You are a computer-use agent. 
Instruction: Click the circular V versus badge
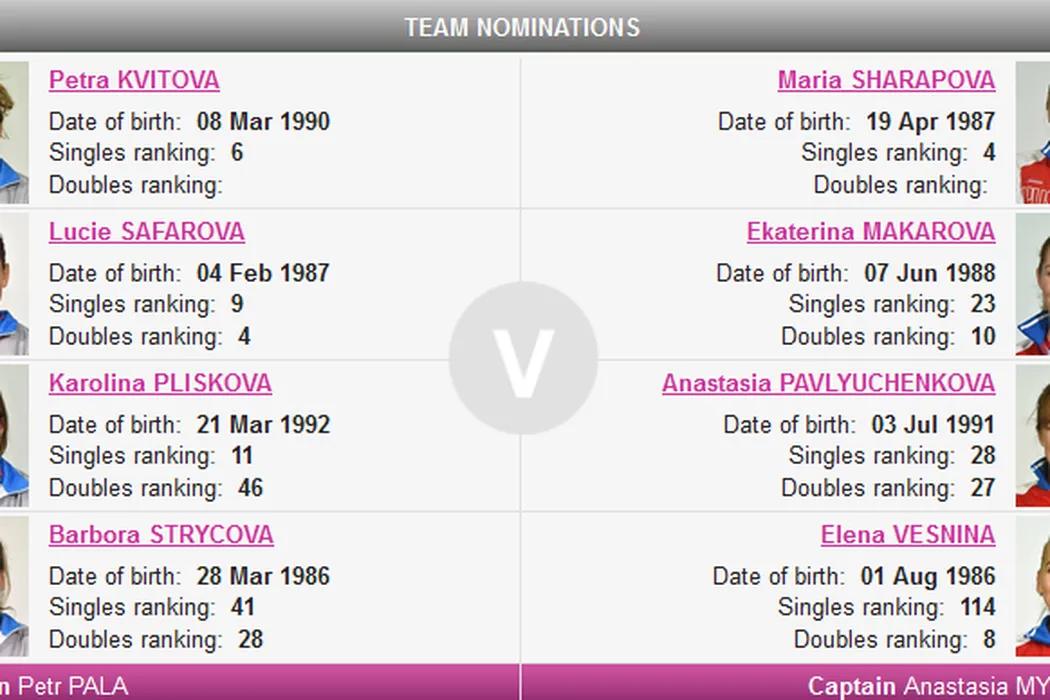coord(523,358)
